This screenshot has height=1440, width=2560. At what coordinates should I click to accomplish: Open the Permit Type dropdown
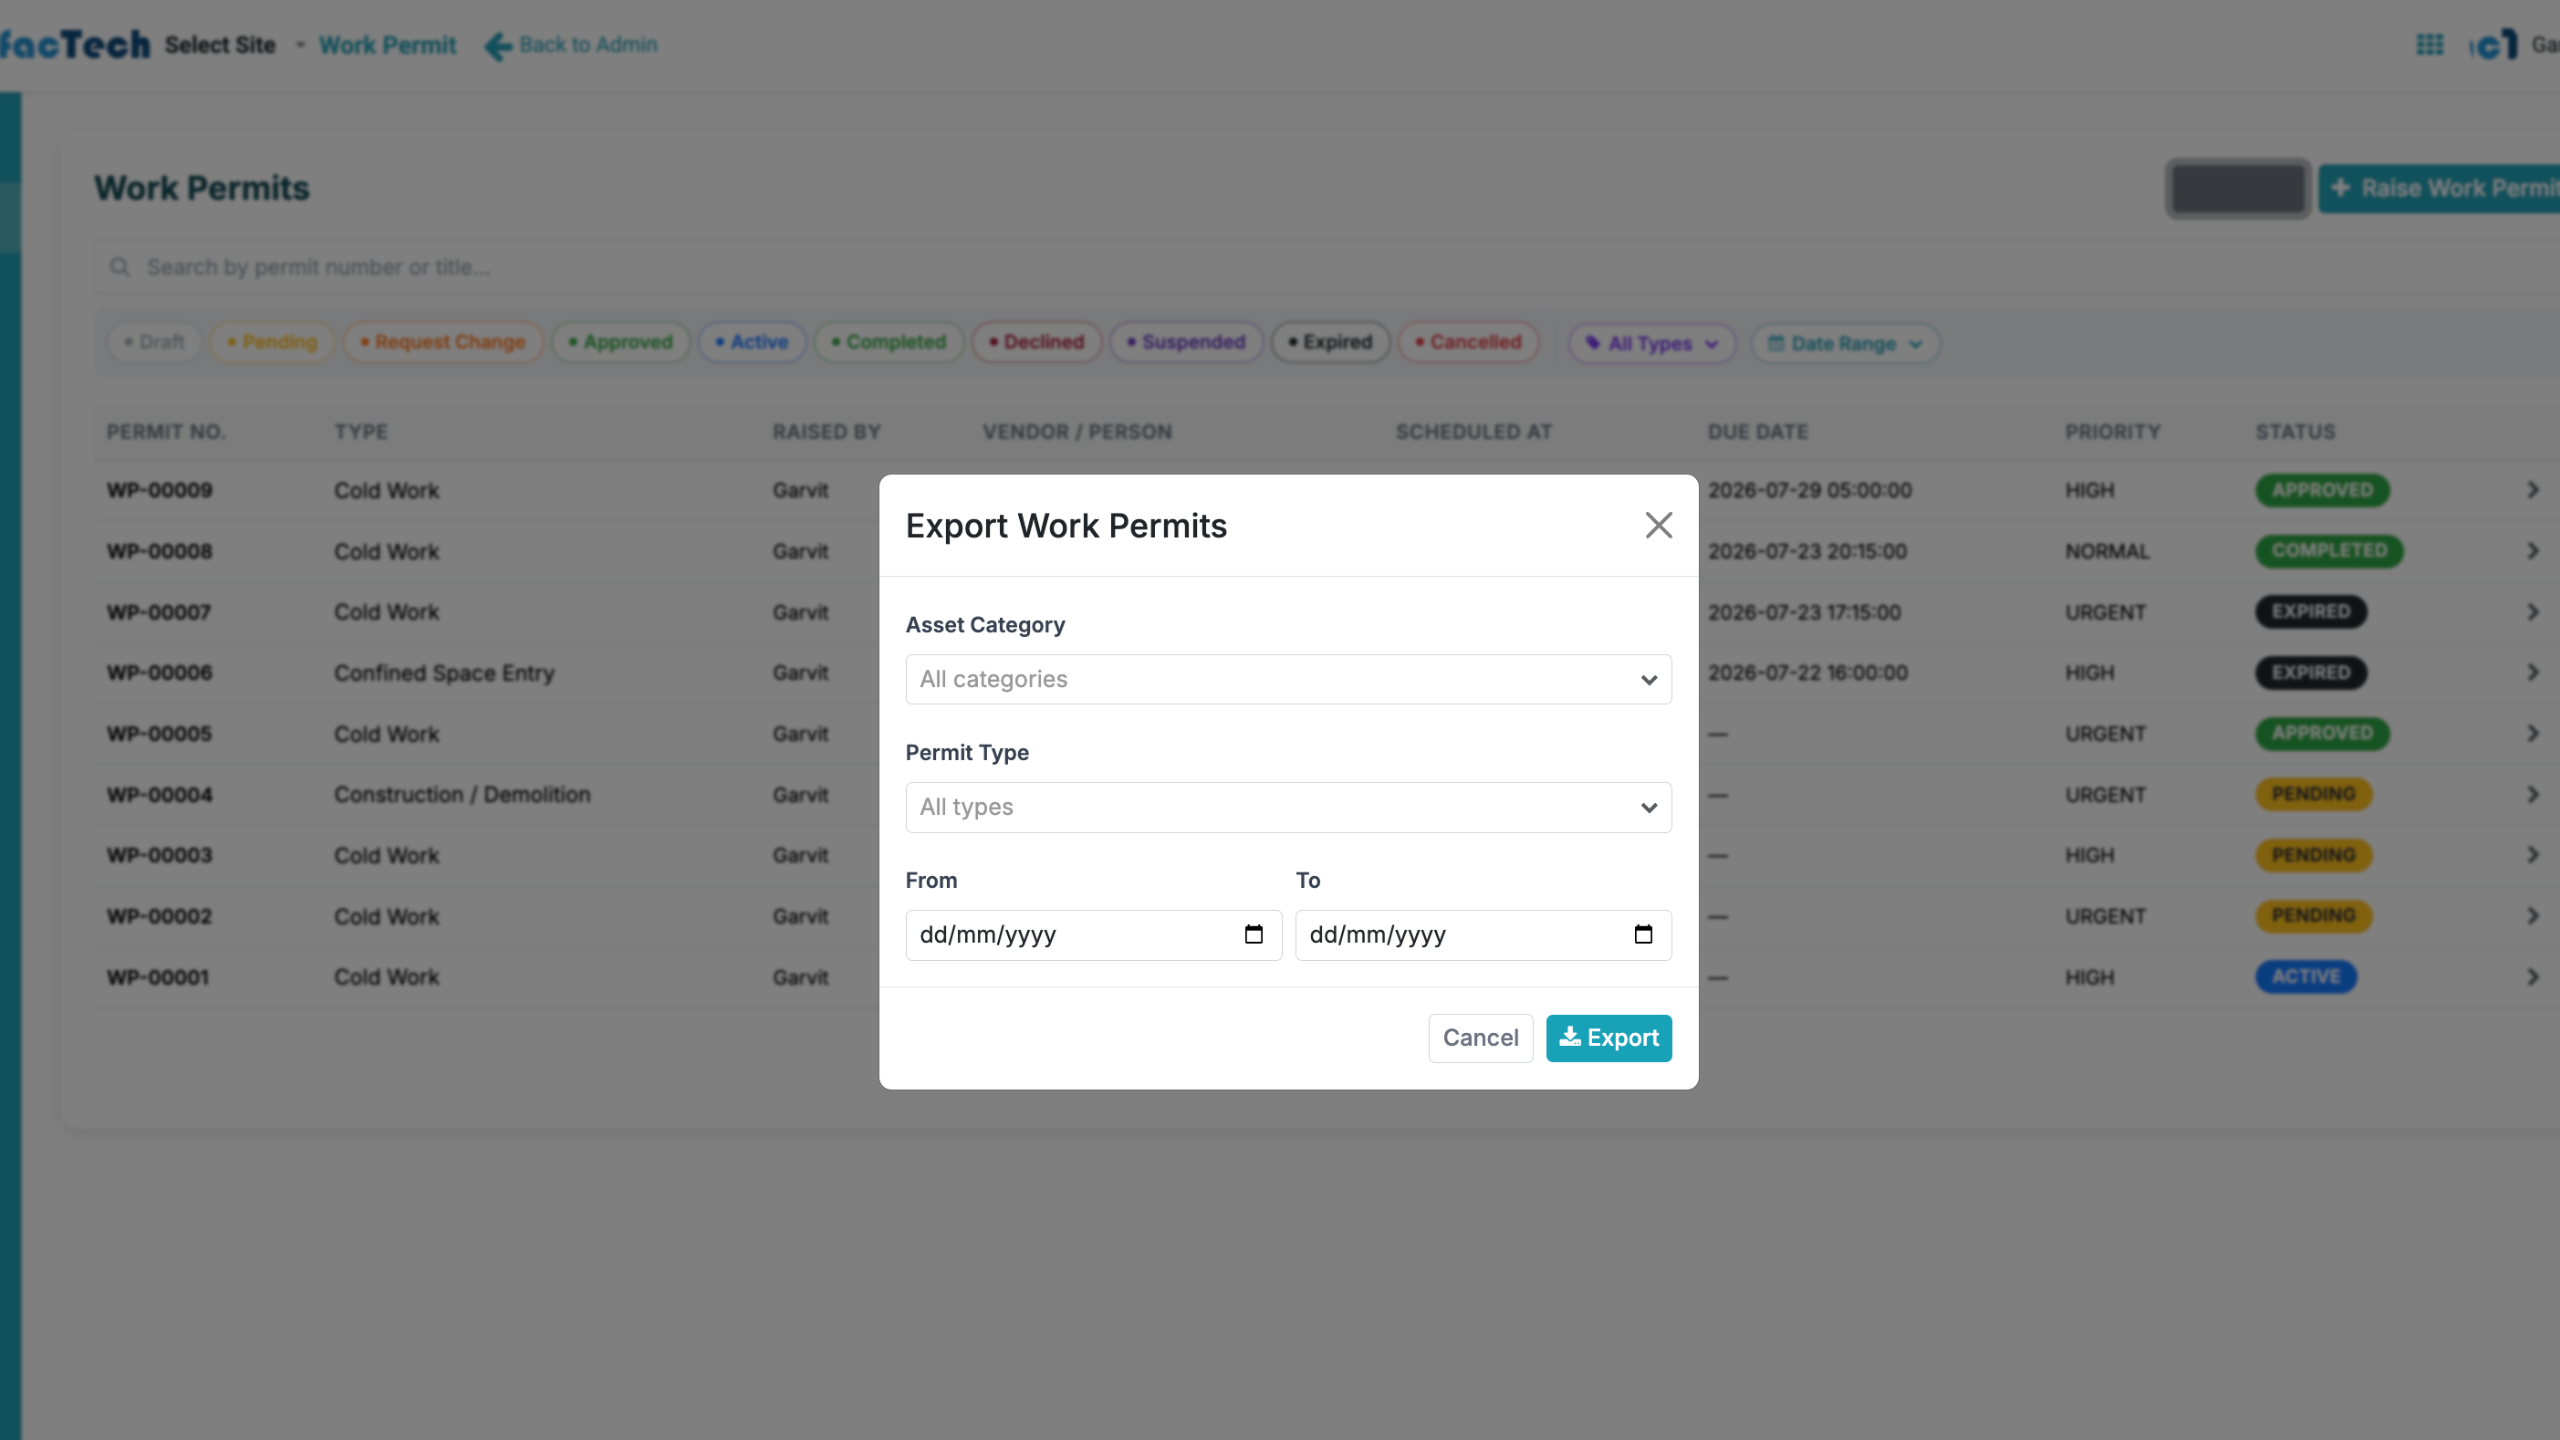pyautogui.click(x=1288, y=807)
